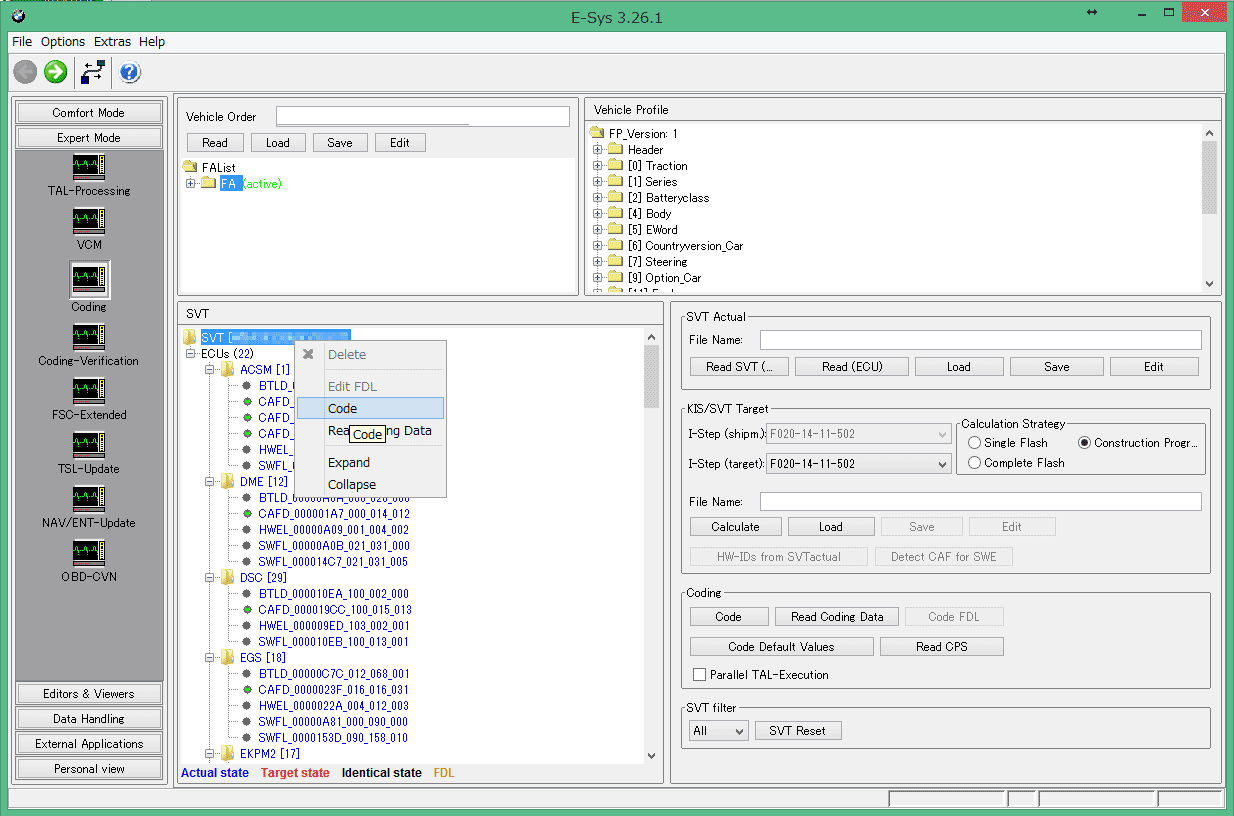Click the Read SVT button
This screenshot has height=816, width=1234.
coord(740,367)
